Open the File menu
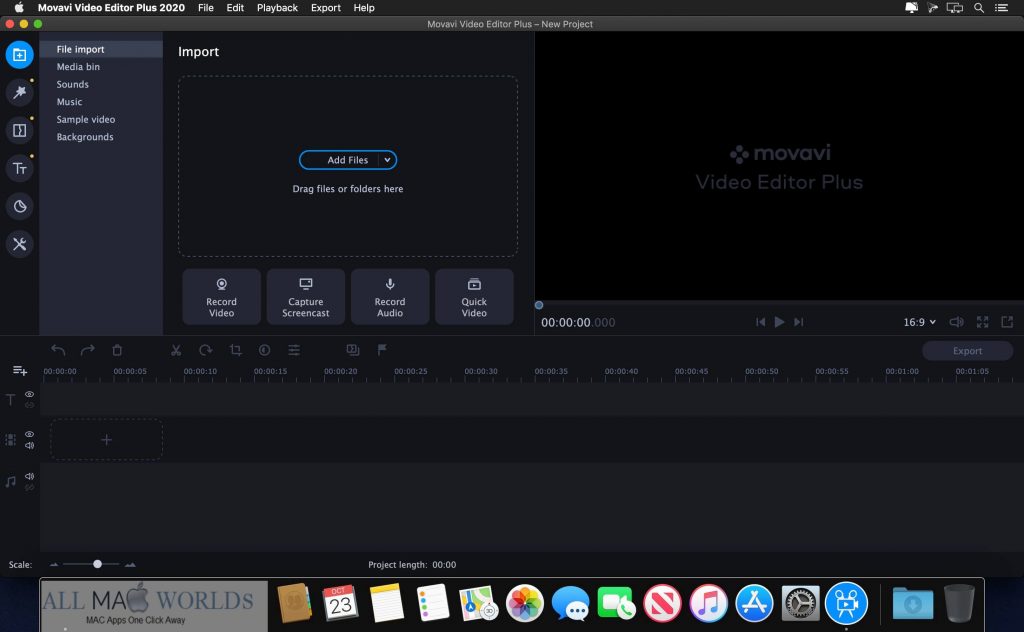 pos(206,8)
